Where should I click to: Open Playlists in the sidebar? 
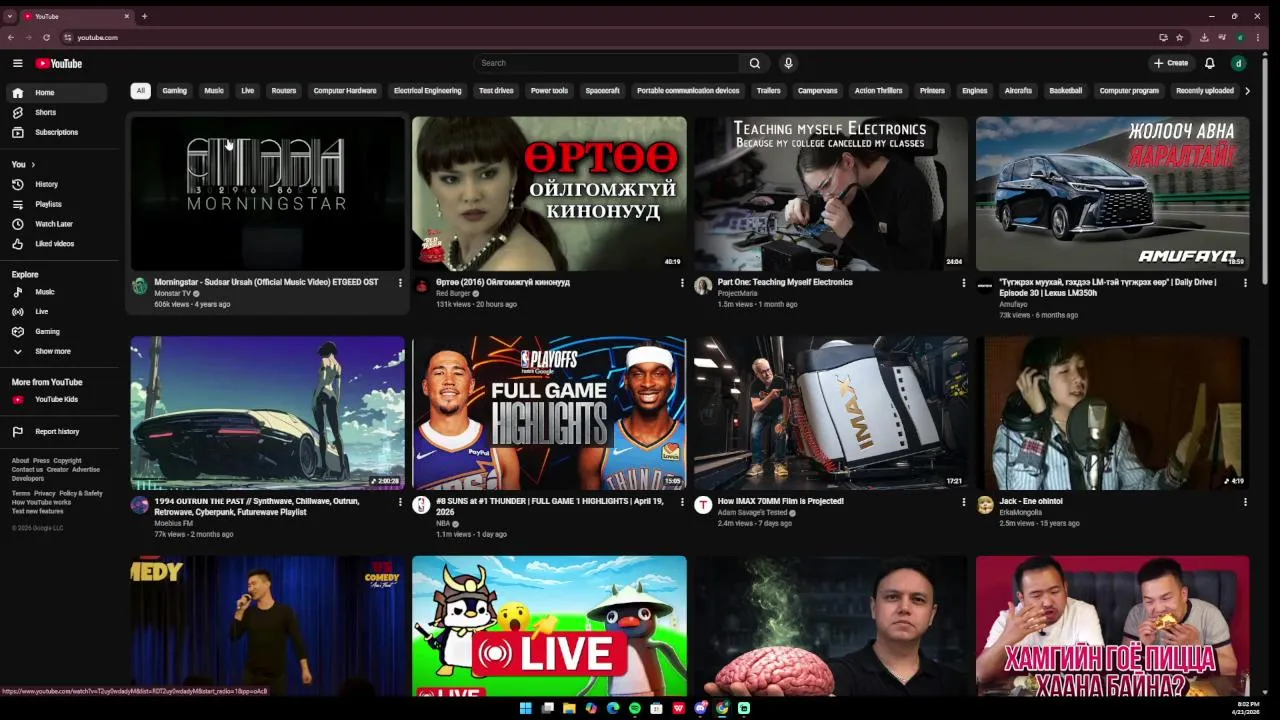tap(56, 204)
